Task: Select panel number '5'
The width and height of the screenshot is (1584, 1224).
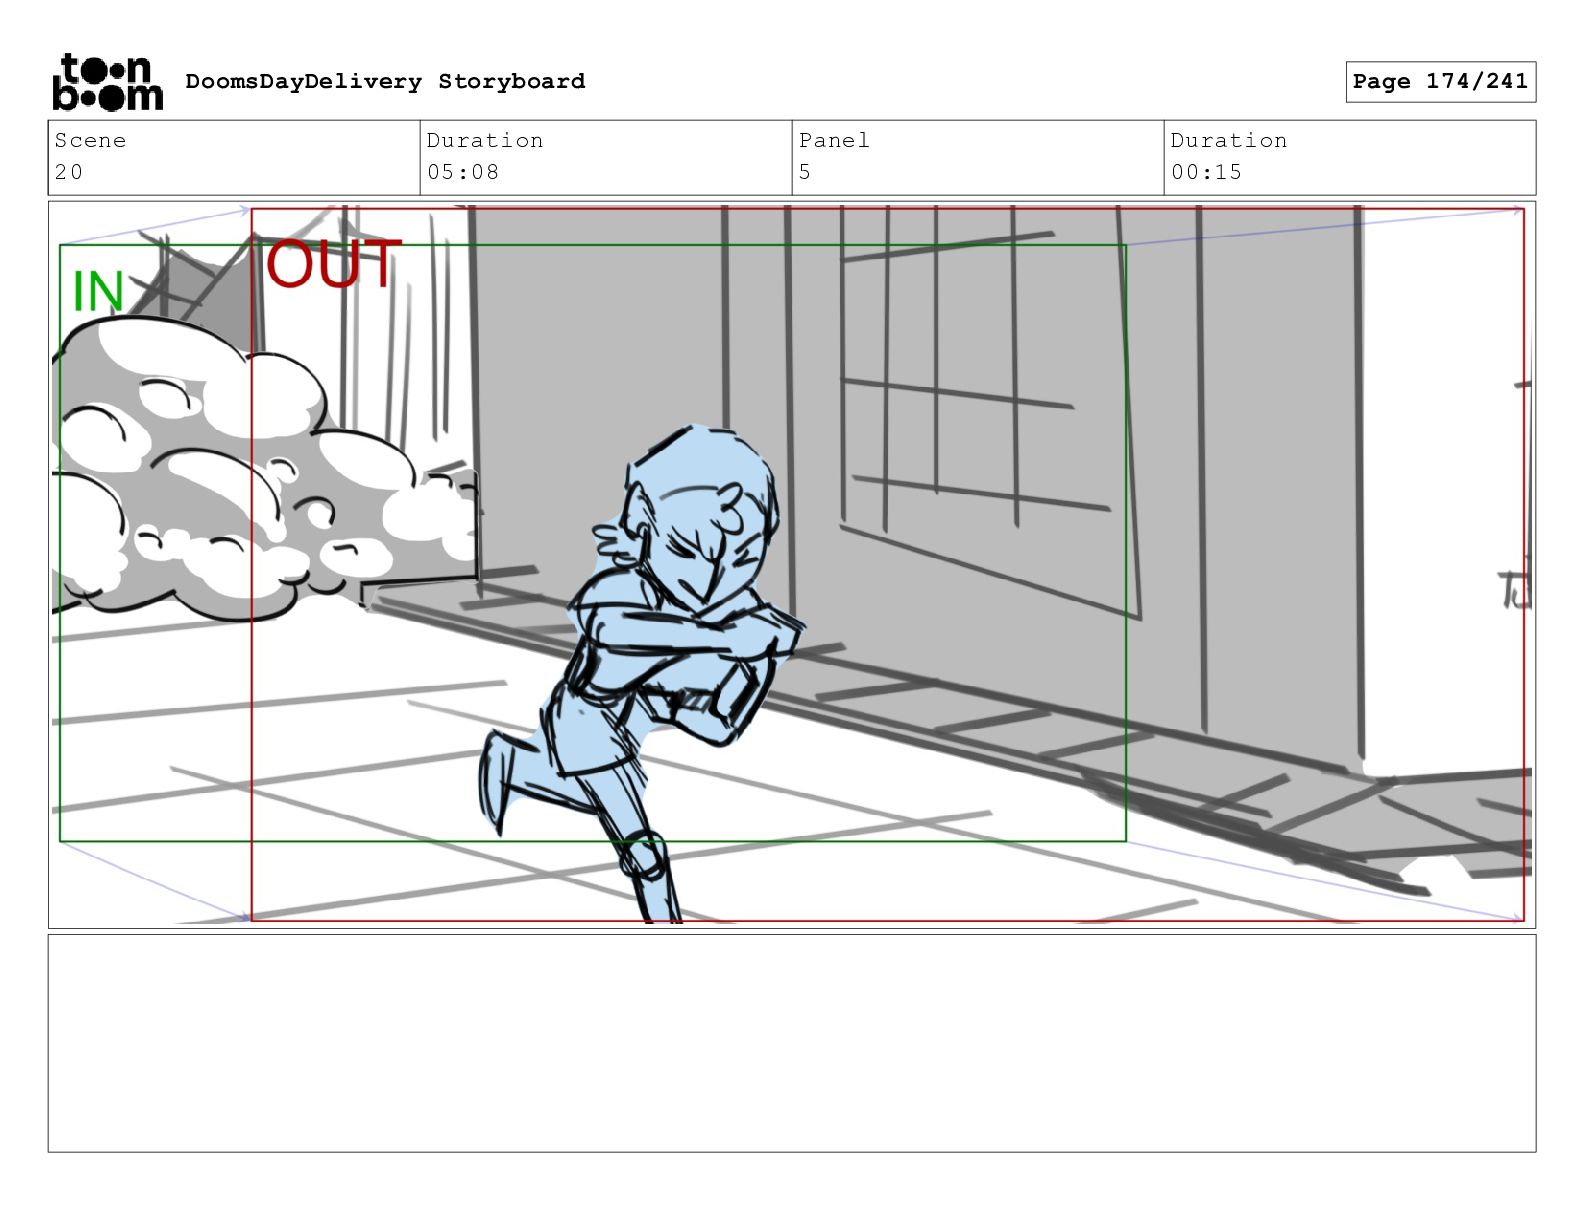Action: [x=805, y=172]
